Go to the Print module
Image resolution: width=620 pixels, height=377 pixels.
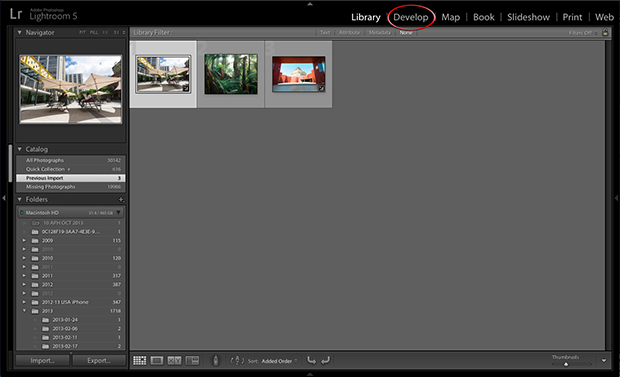(572, 17)
